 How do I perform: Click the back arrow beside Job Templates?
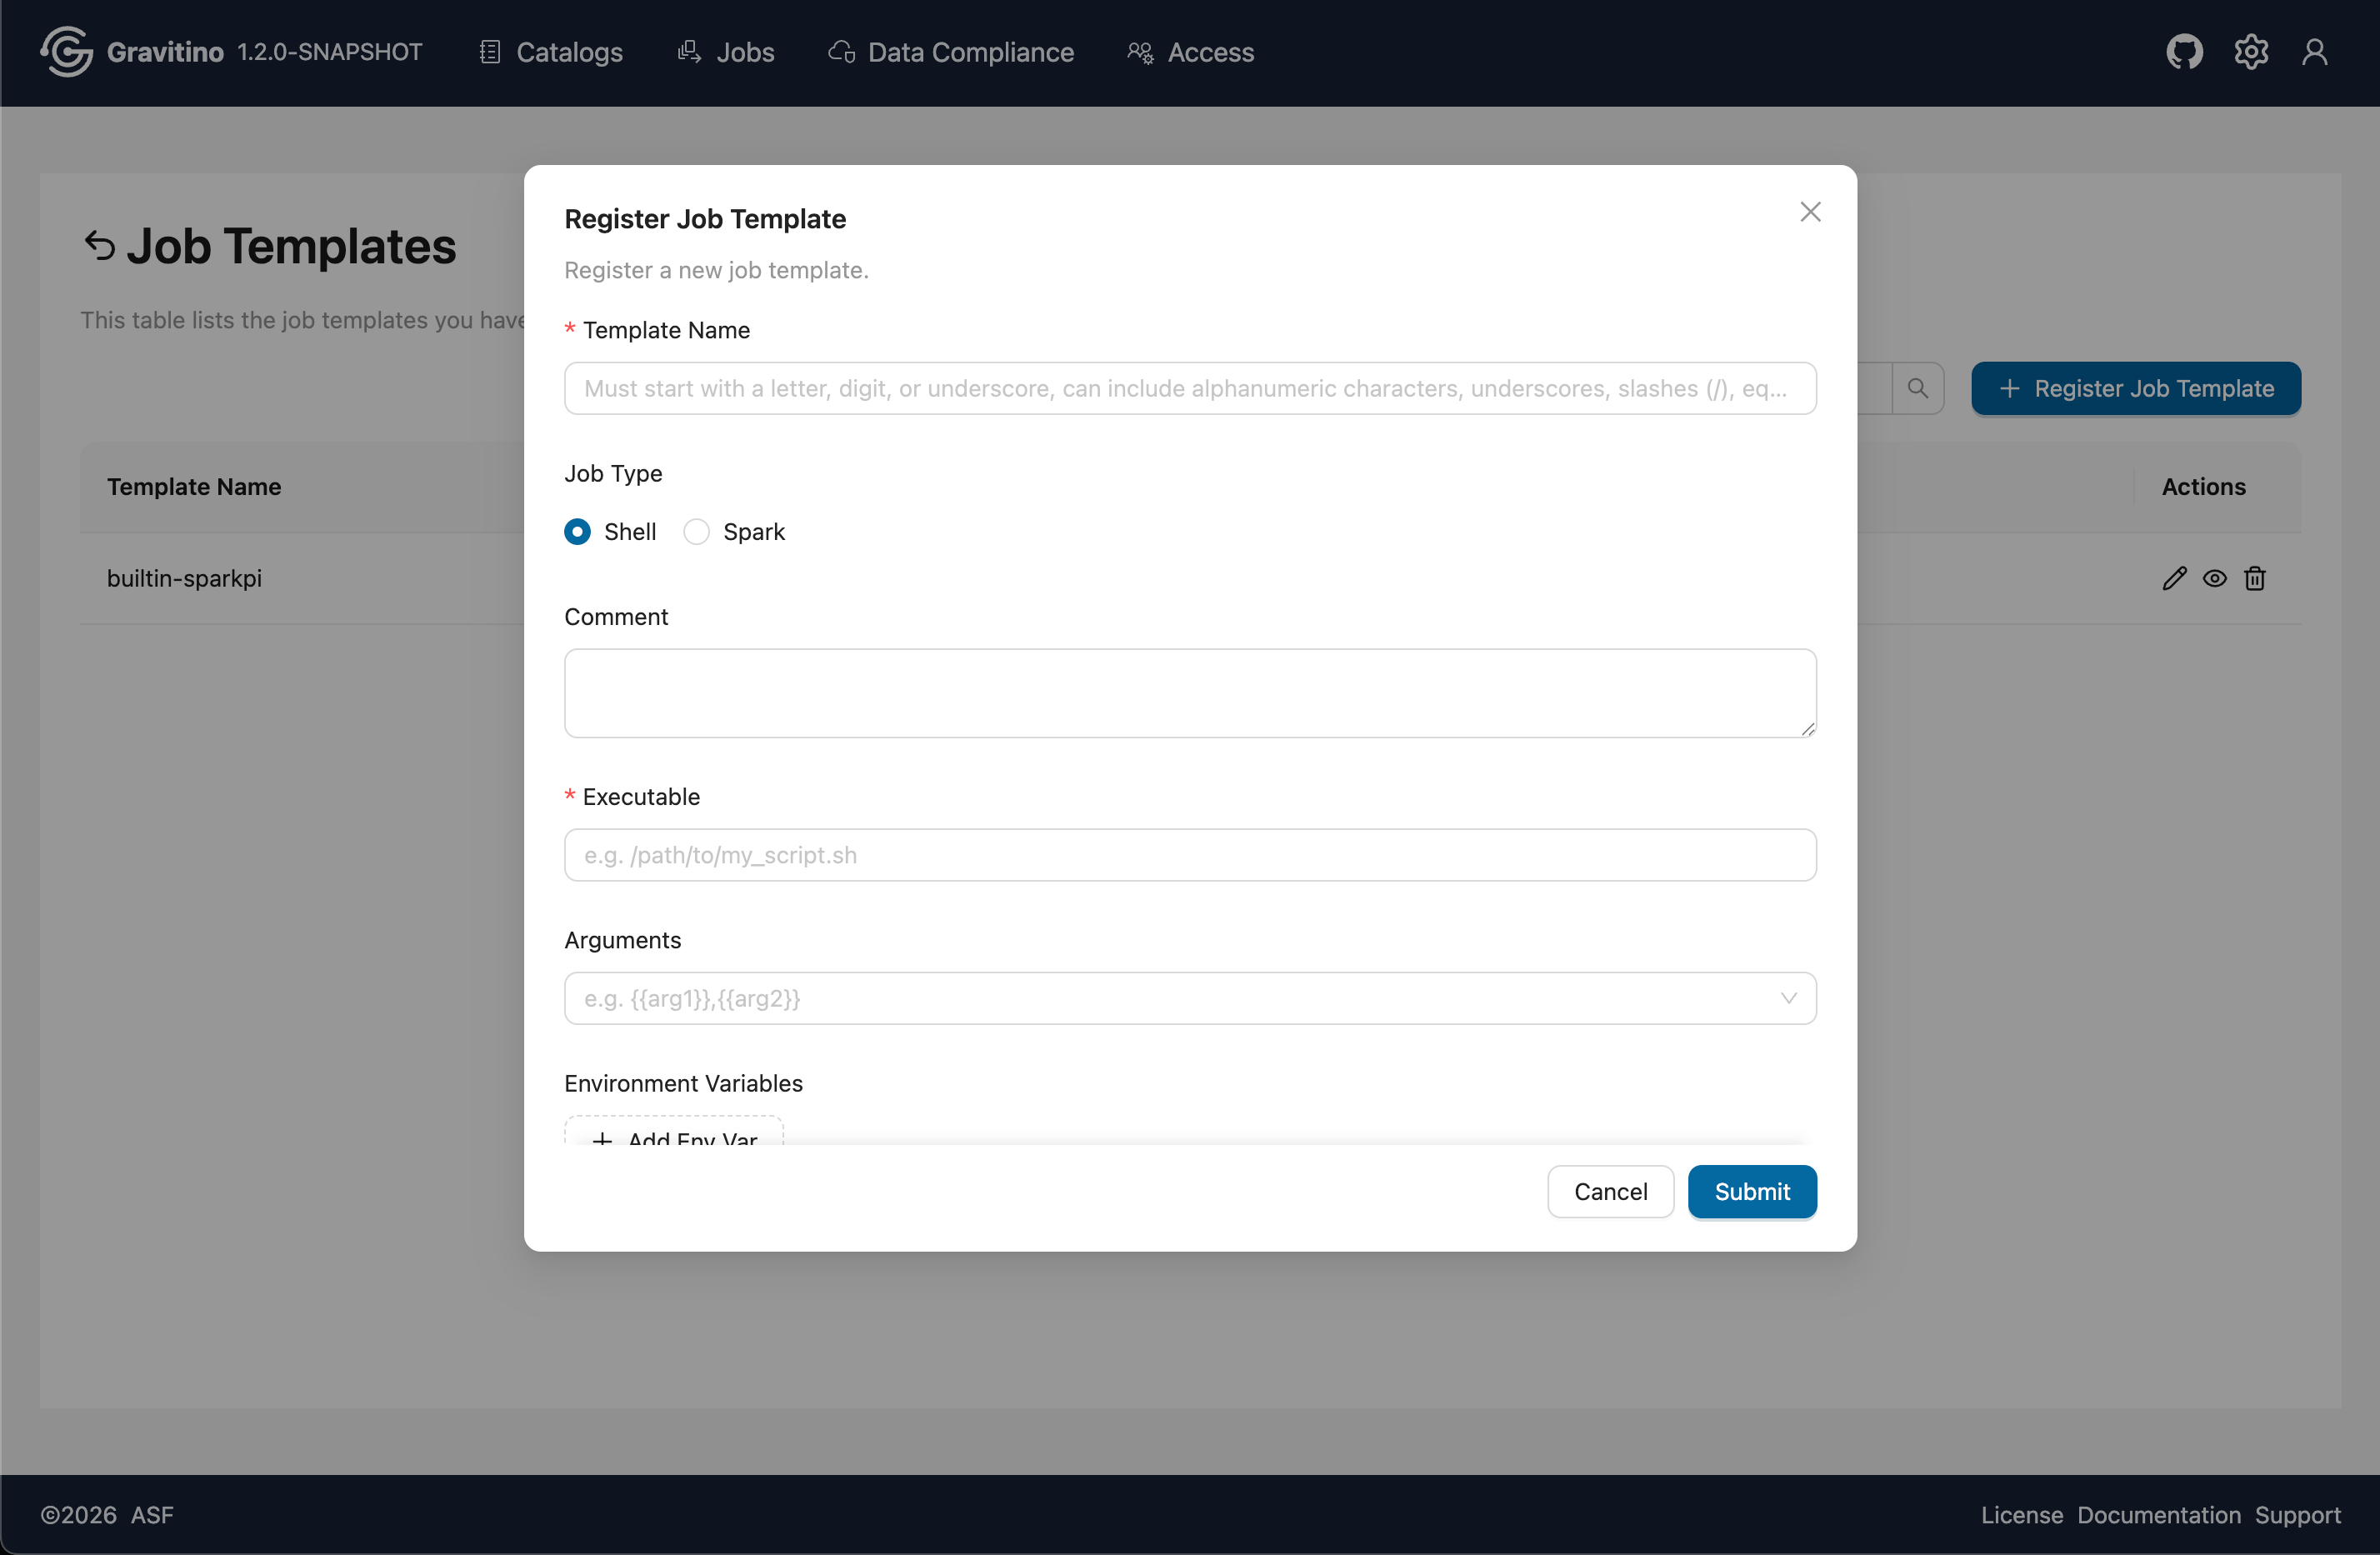pos(98,246)
